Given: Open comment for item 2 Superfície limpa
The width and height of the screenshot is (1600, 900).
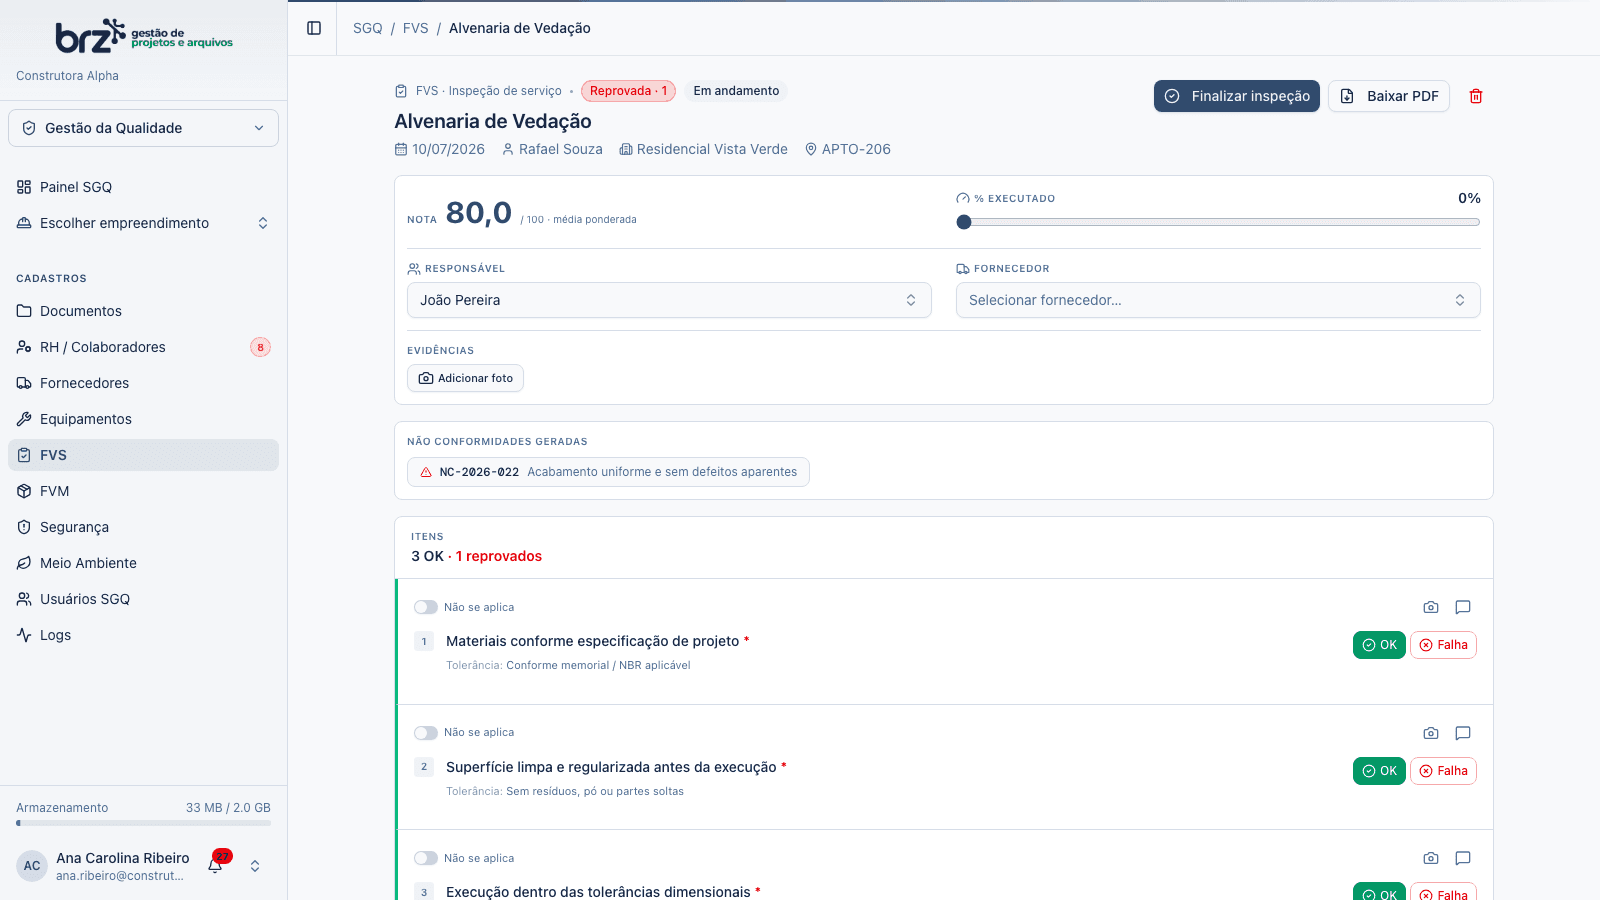Looking at the screenshot, I should 1463,733.
